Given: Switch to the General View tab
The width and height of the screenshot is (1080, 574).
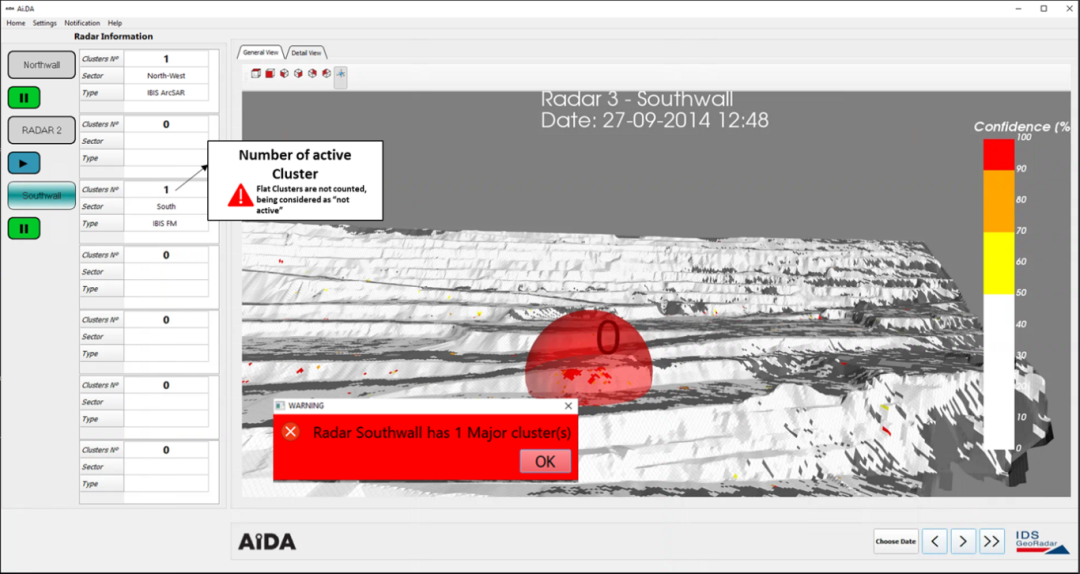Looking at the screenshot, I should point(261,52).
